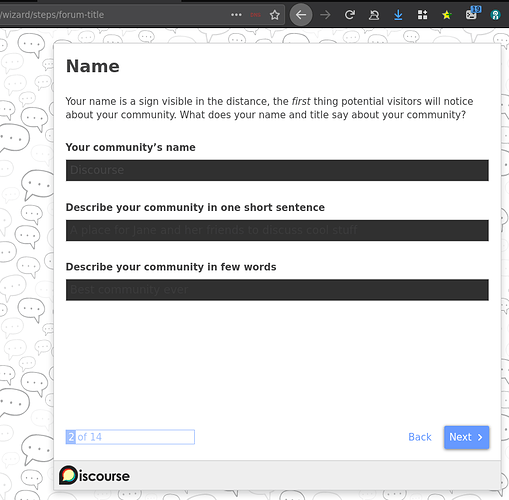Click 'Describe your community in few words' label

click(x=171, y=267)
